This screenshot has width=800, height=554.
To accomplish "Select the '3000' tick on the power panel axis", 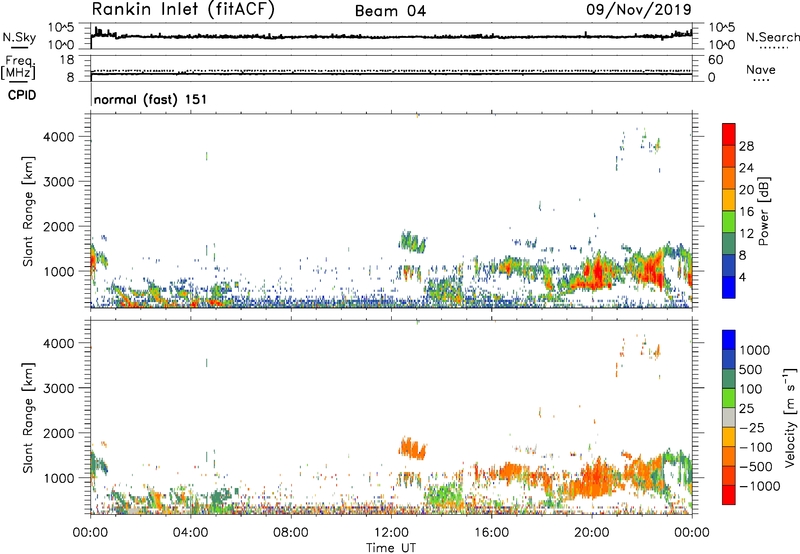I will [59, 182].
